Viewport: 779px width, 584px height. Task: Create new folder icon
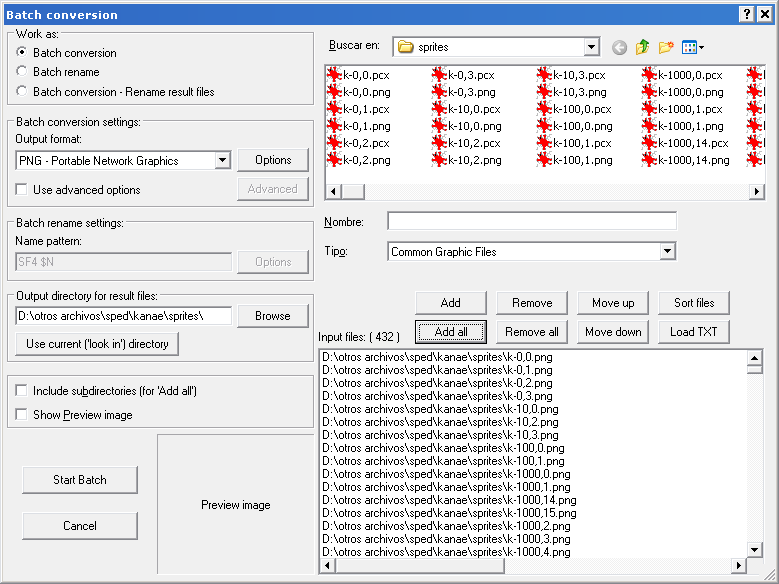(666, 47)
